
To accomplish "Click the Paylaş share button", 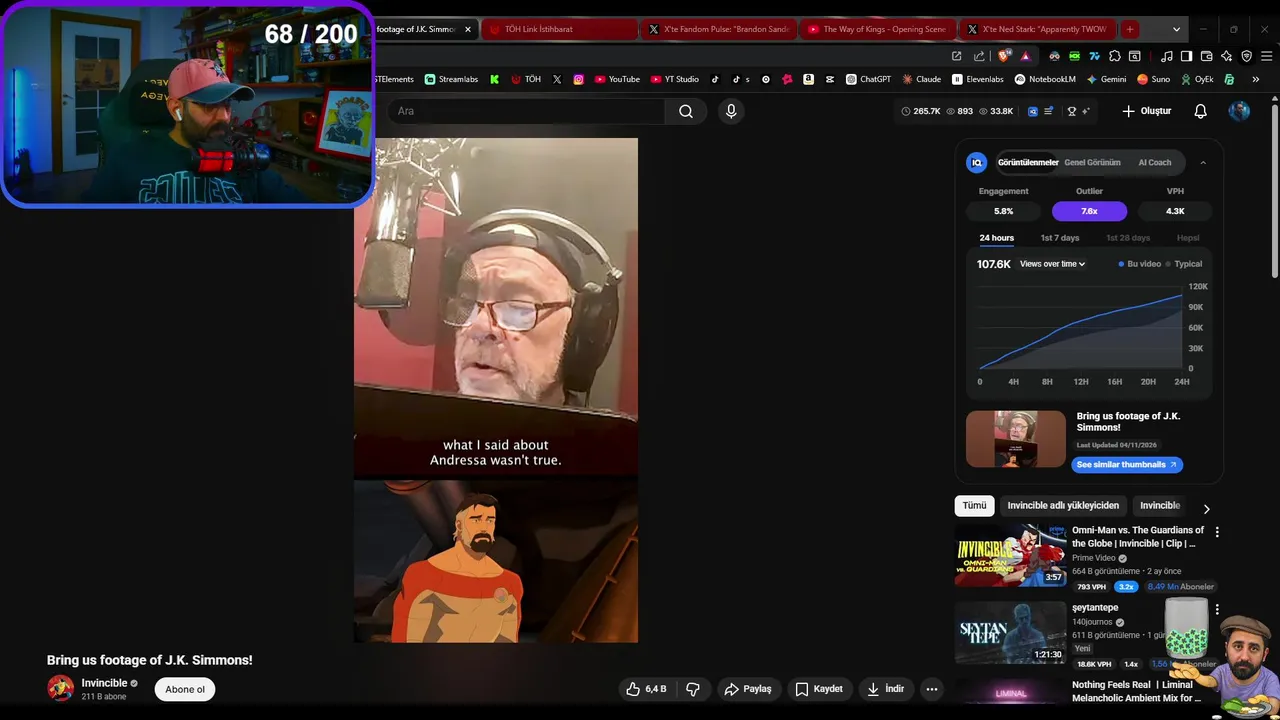I will pos(748,689).
